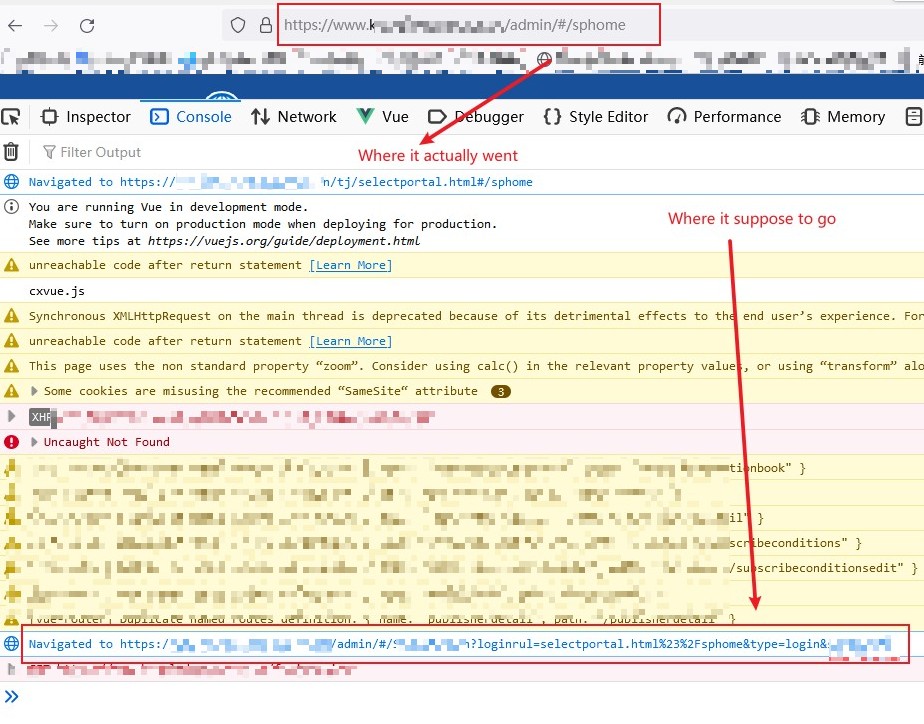Click the browser forward arrow

pyautogui.click(x=51, y=25)
